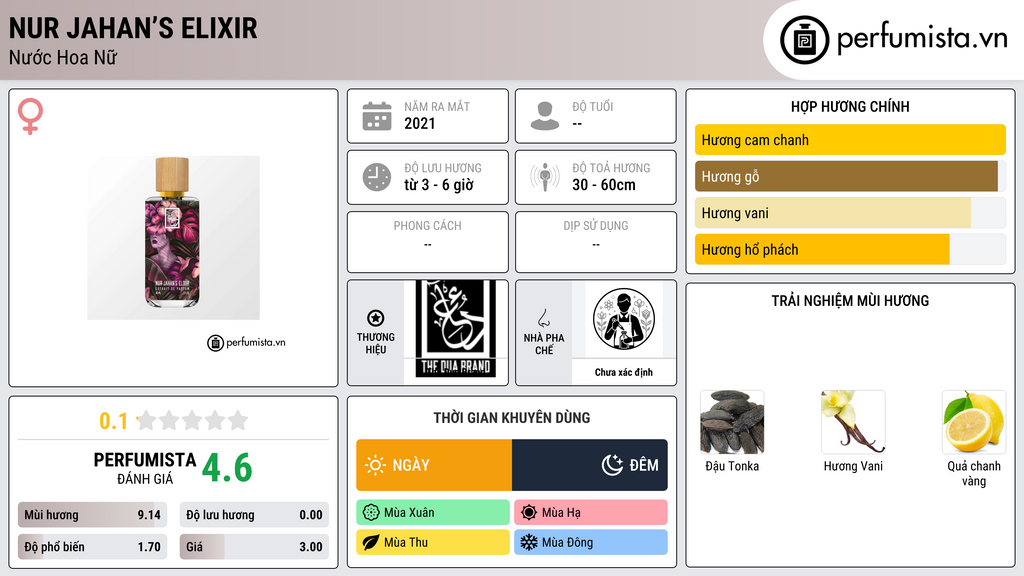This screenshot has width=1024, height=576.
Task: Click the Trải nghiệm mùi hương heading
Action: 850,301
